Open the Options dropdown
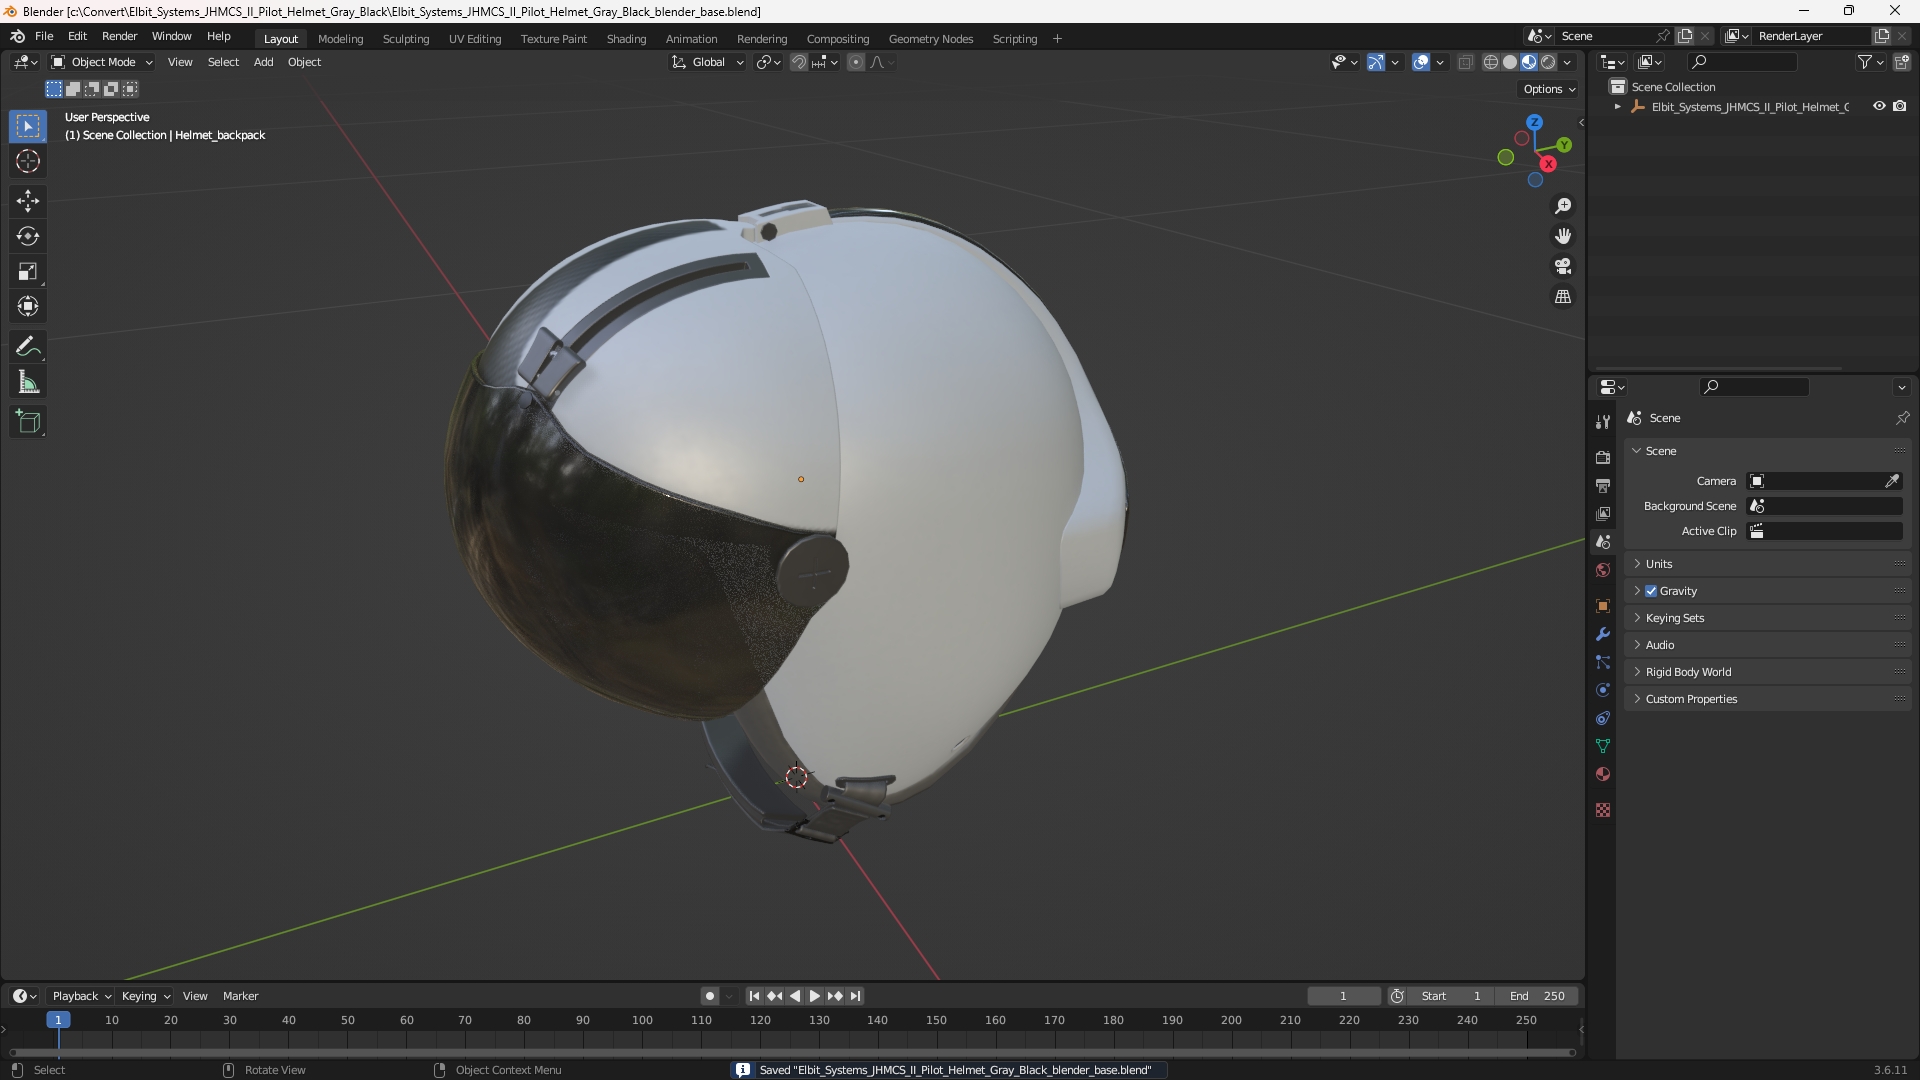 1549,89
